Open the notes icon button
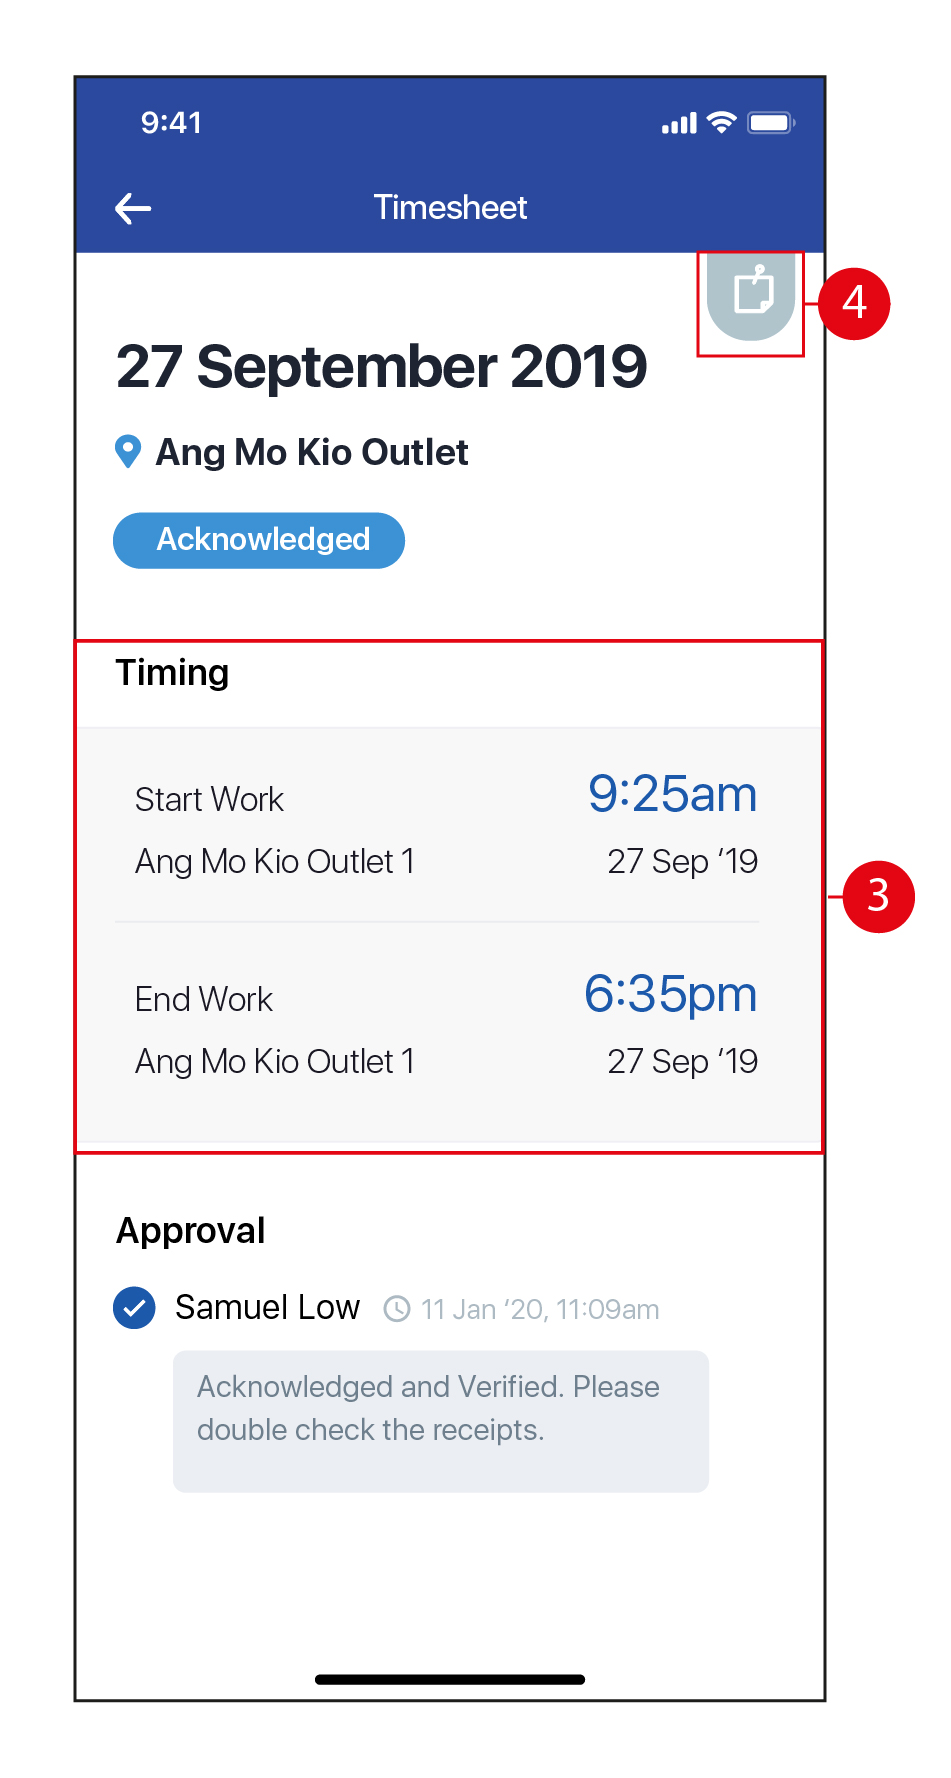 [752, 294]
